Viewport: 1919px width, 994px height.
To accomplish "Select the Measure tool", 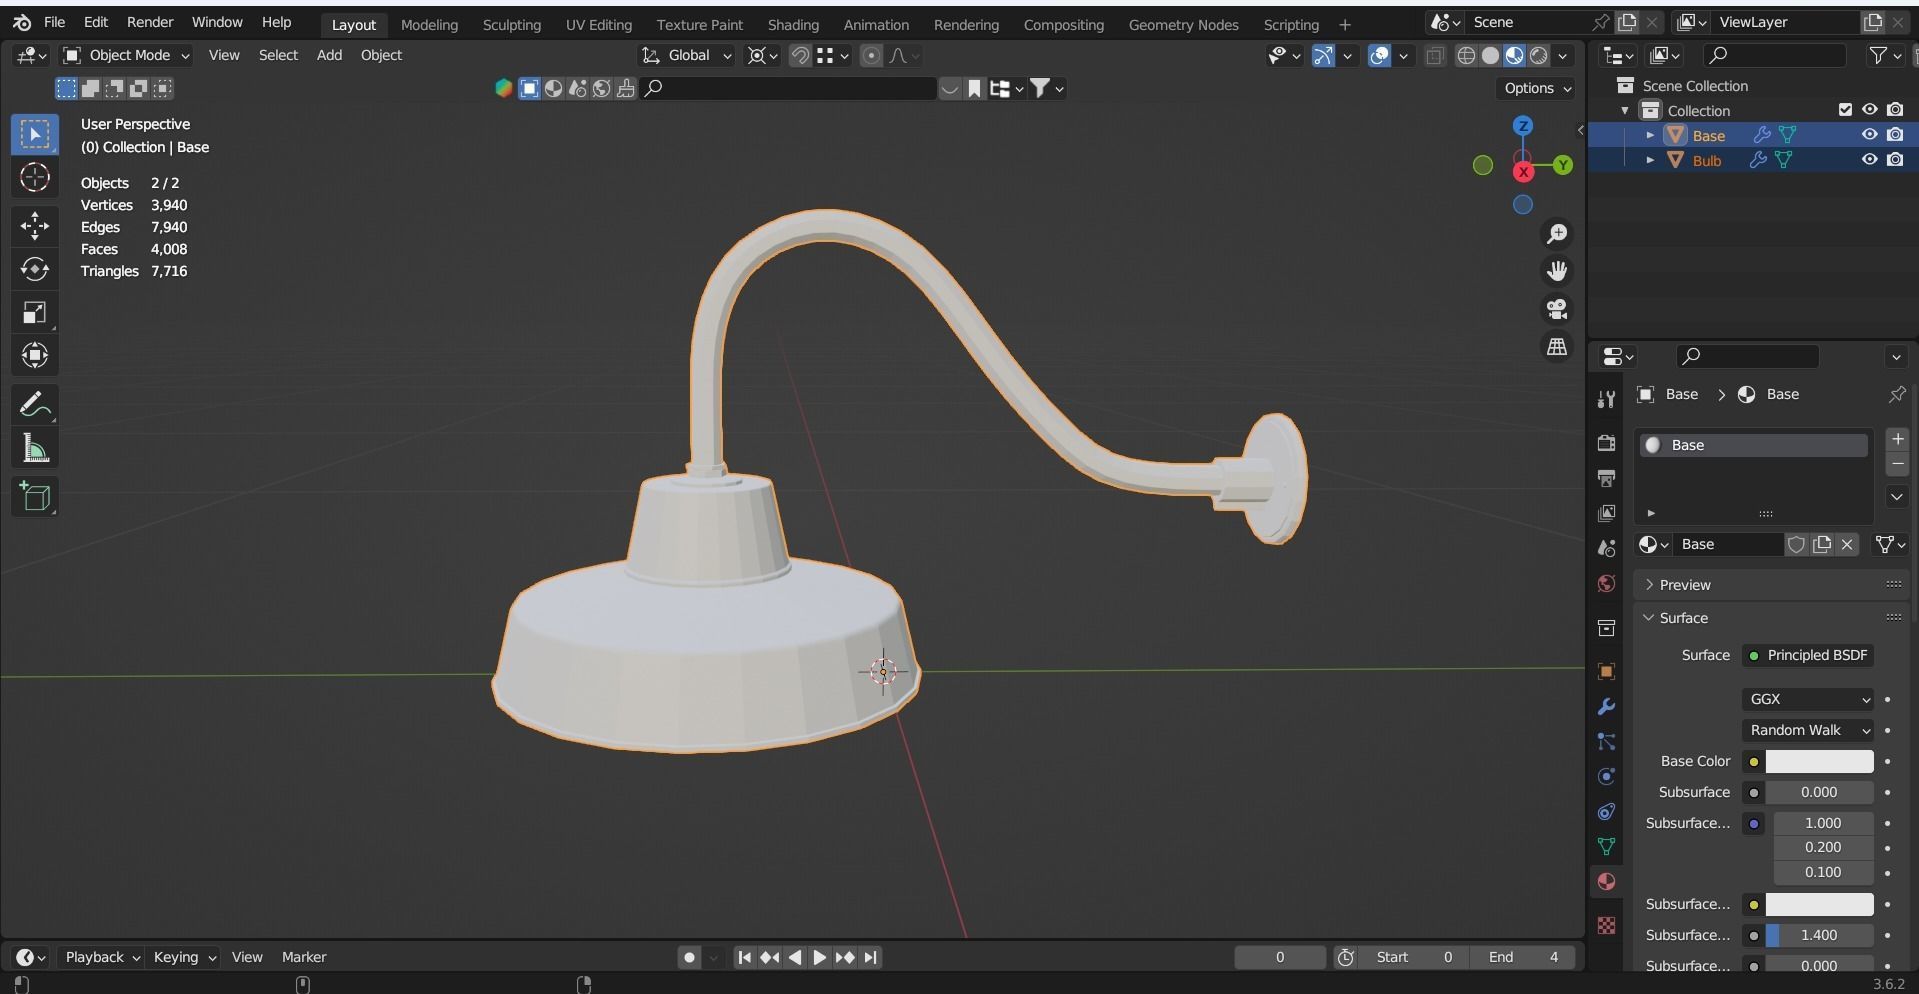I will (35, 449).
